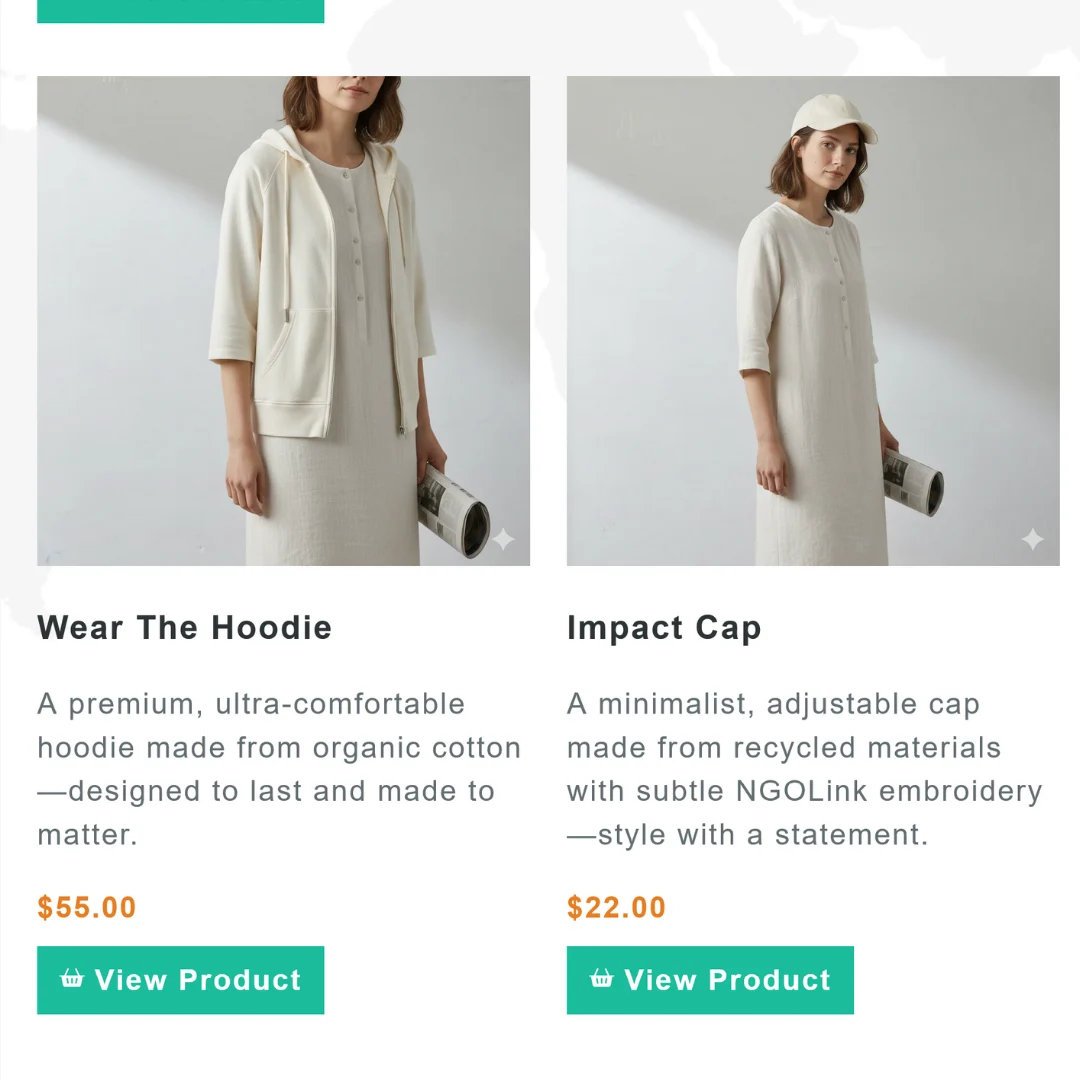Viewport: 1080px width, 1080px height.
Task: Click basket icon on hoodie's View Product button
Action: 72,978
